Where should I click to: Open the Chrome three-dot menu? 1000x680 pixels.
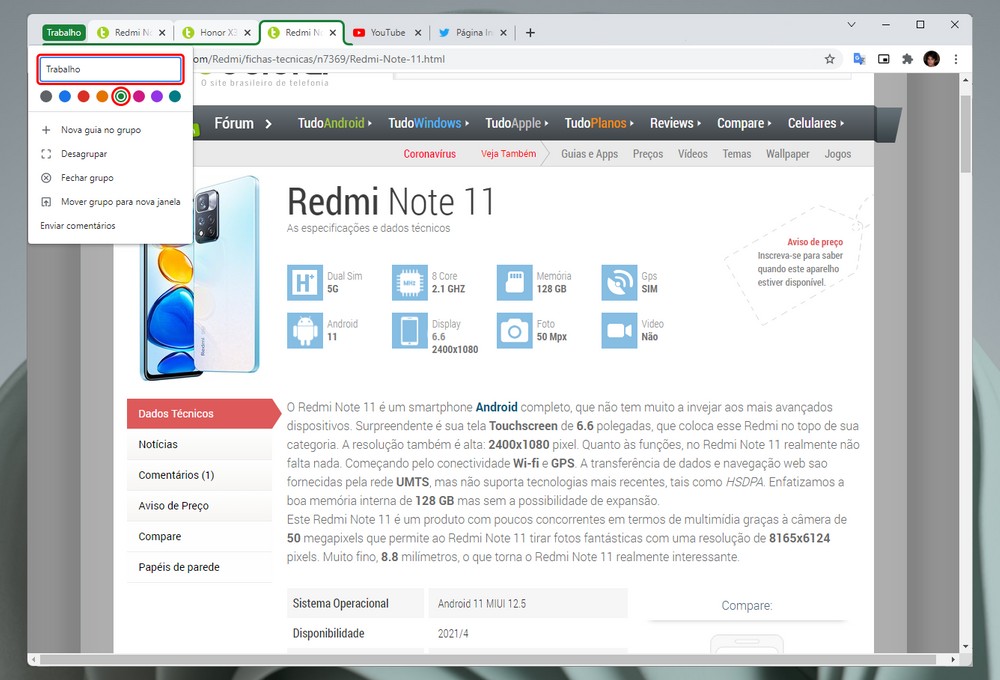click(x=955, y=59)
